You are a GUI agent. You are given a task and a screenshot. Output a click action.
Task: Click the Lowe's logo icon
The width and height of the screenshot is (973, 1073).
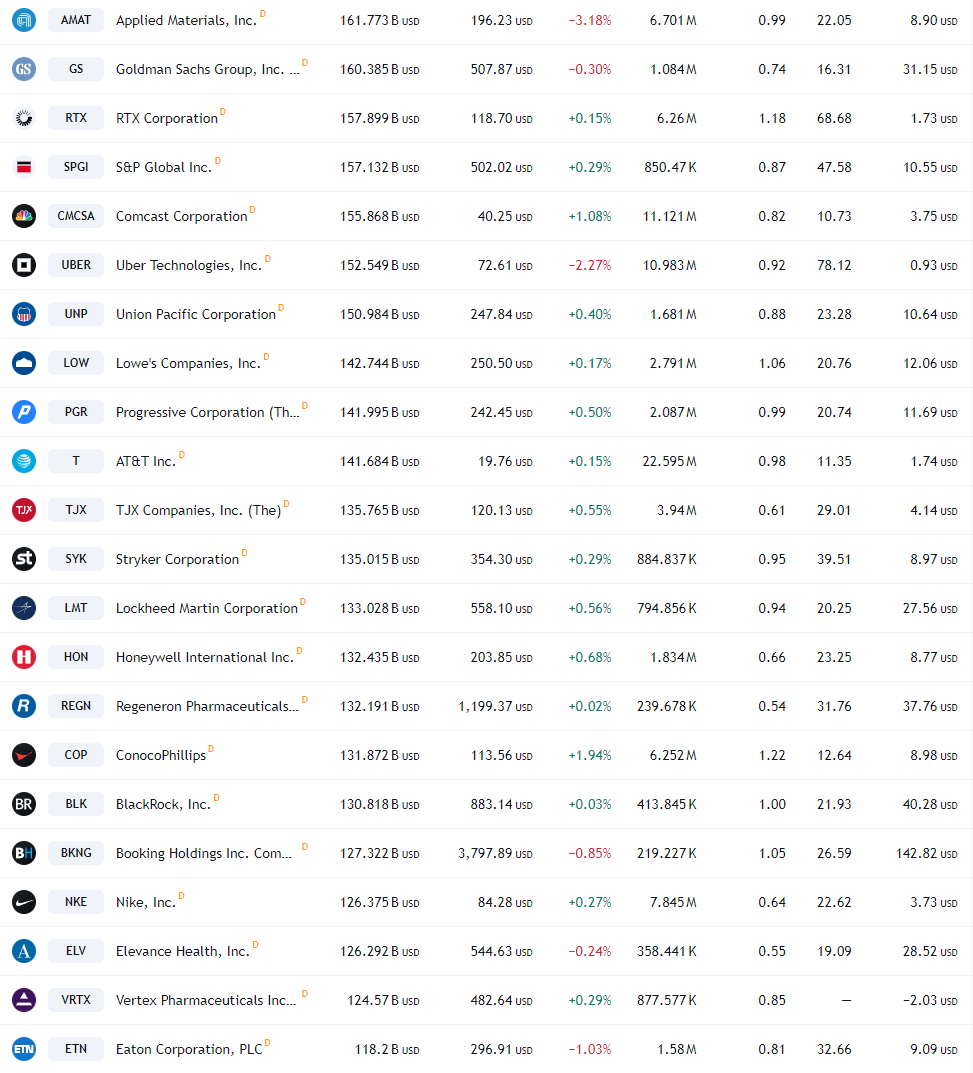(x=24, y=363)
